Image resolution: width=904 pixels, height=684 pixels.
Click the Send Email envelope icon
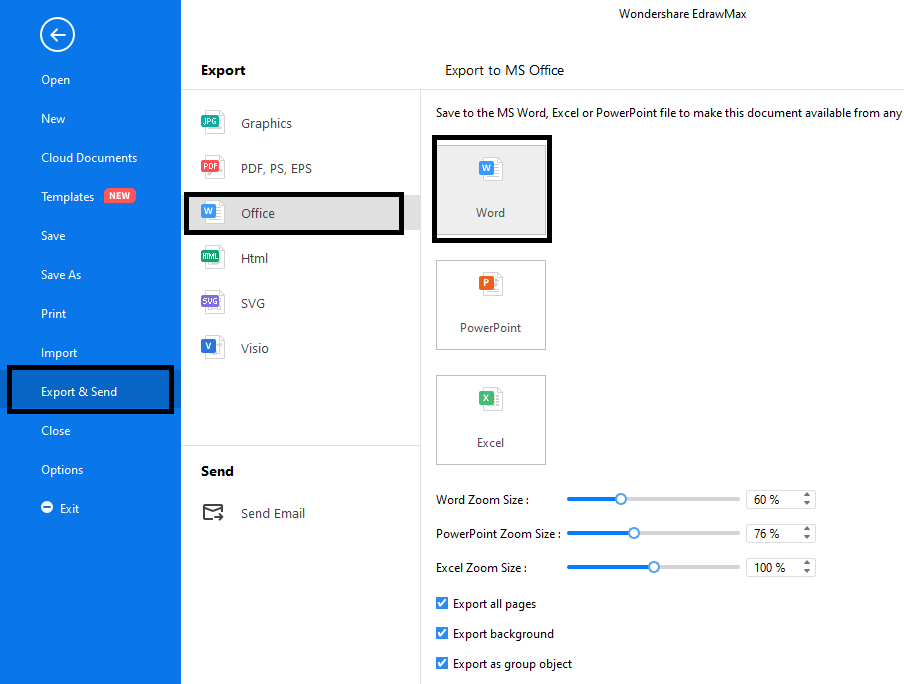coord(213,512)
